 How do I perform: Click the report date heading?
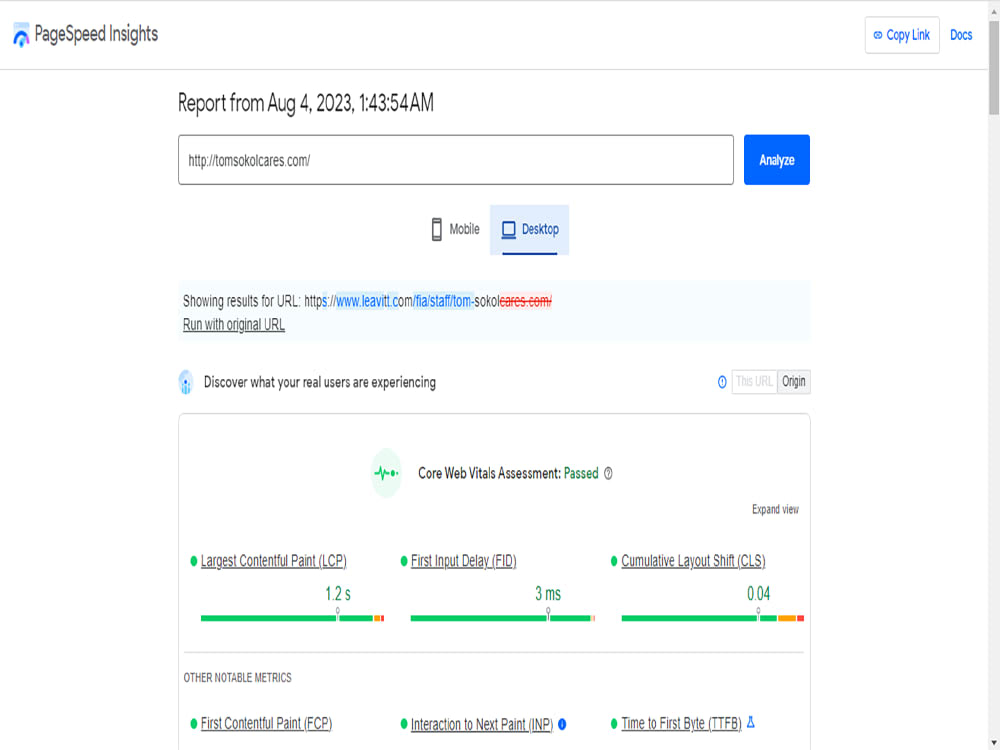click(305, 103)
